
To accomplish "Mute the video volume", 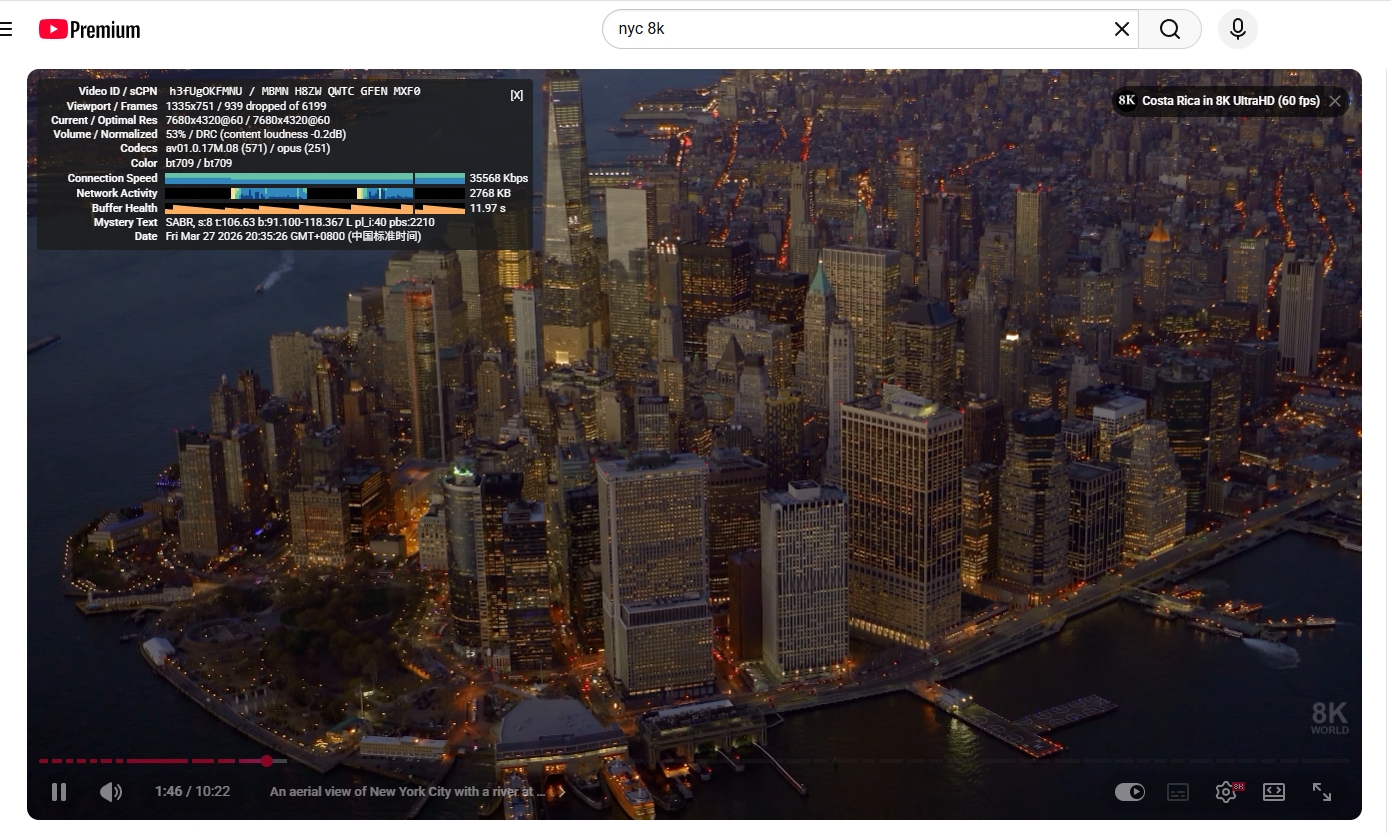I will click(111, 792).
